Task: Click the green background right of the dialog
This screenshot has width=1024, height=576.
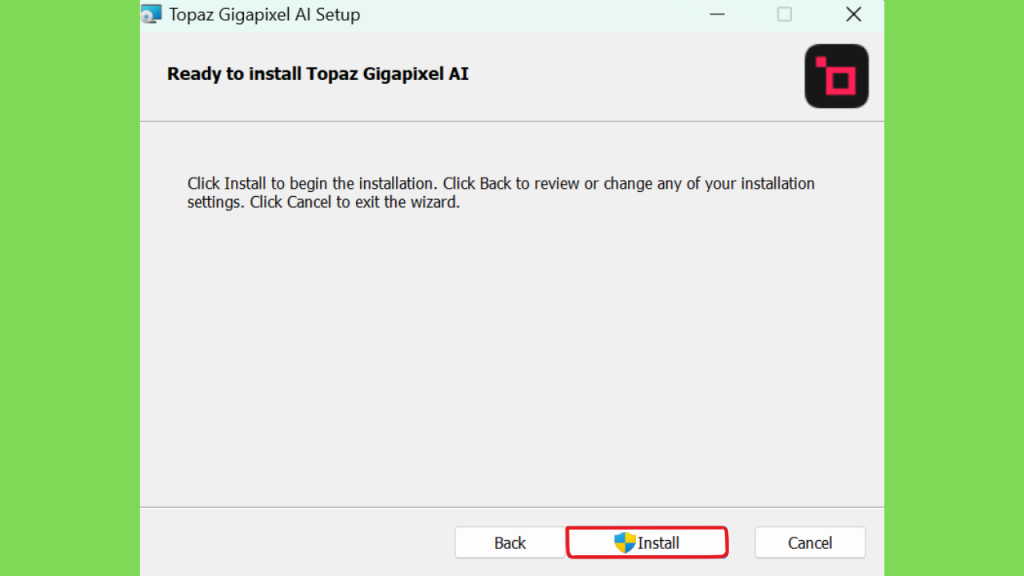Action: pos(954,288)
